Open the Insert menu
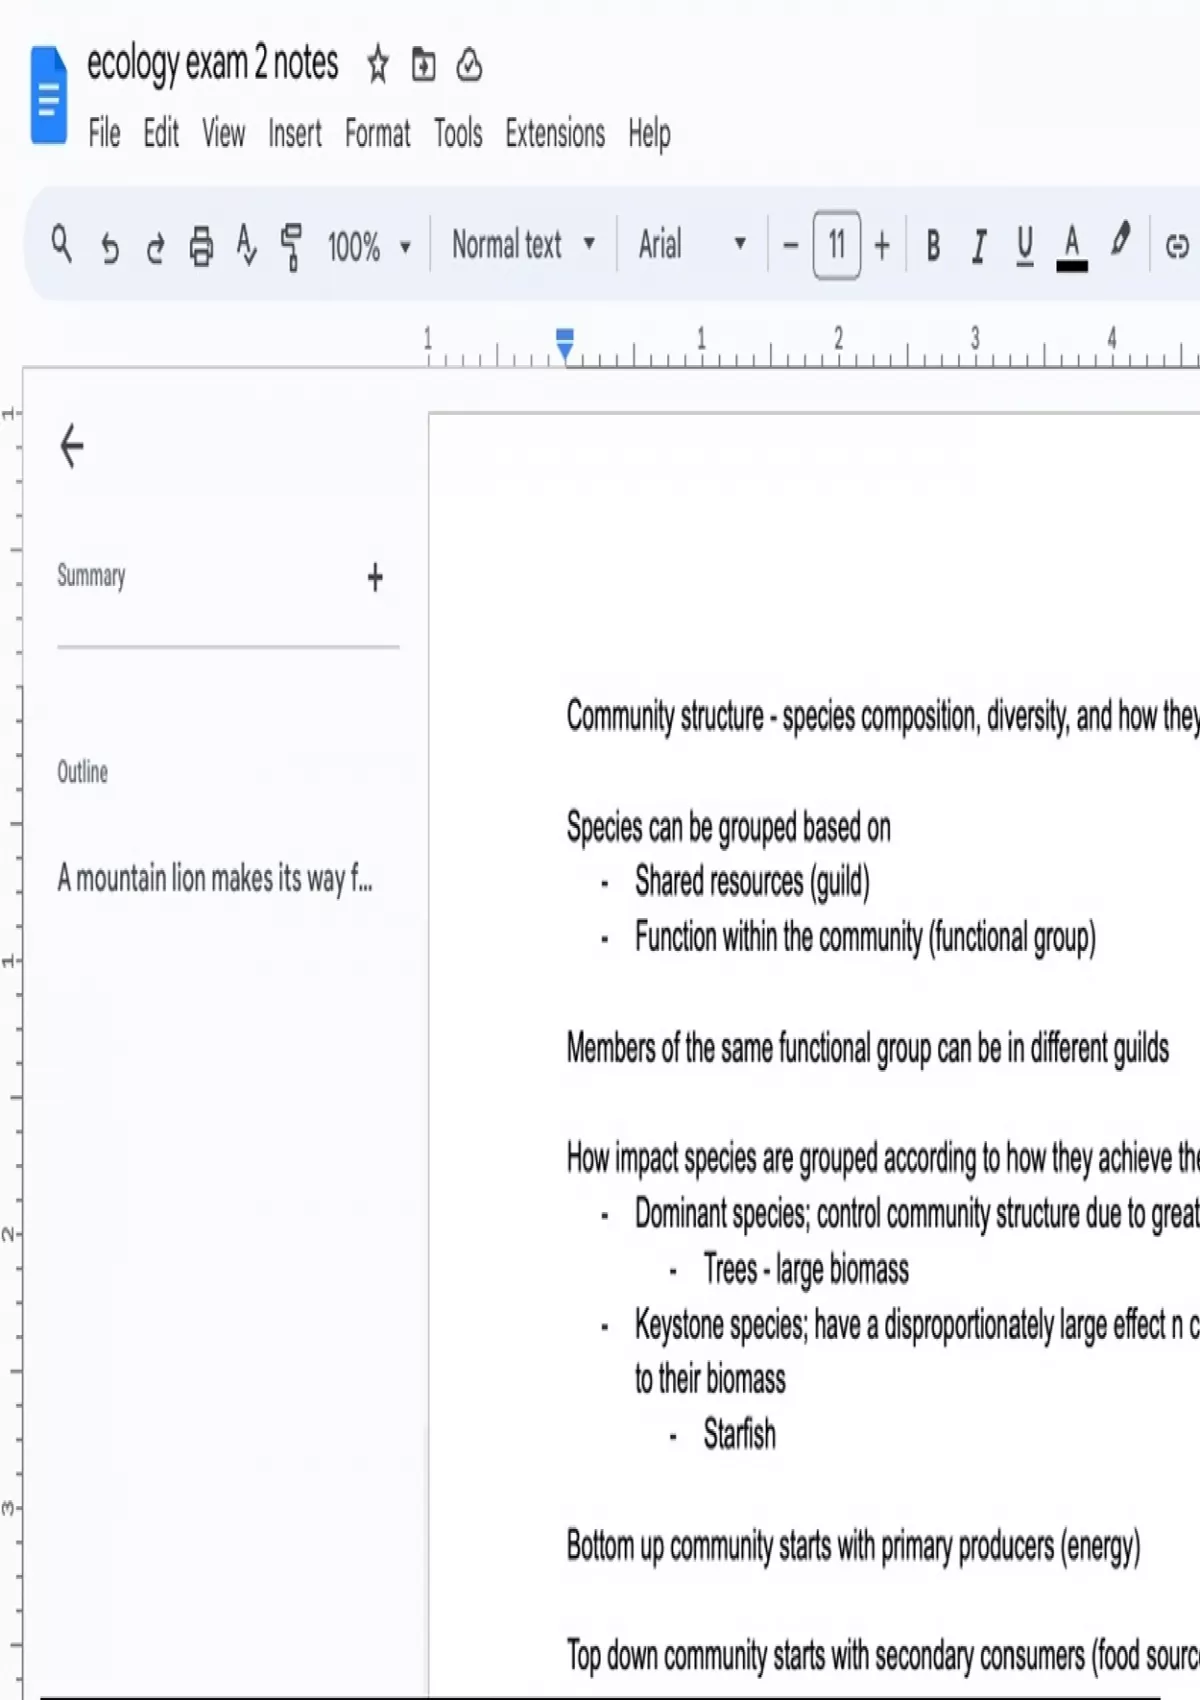This screenshot has width=1200, height=1700. coord(294,133)
